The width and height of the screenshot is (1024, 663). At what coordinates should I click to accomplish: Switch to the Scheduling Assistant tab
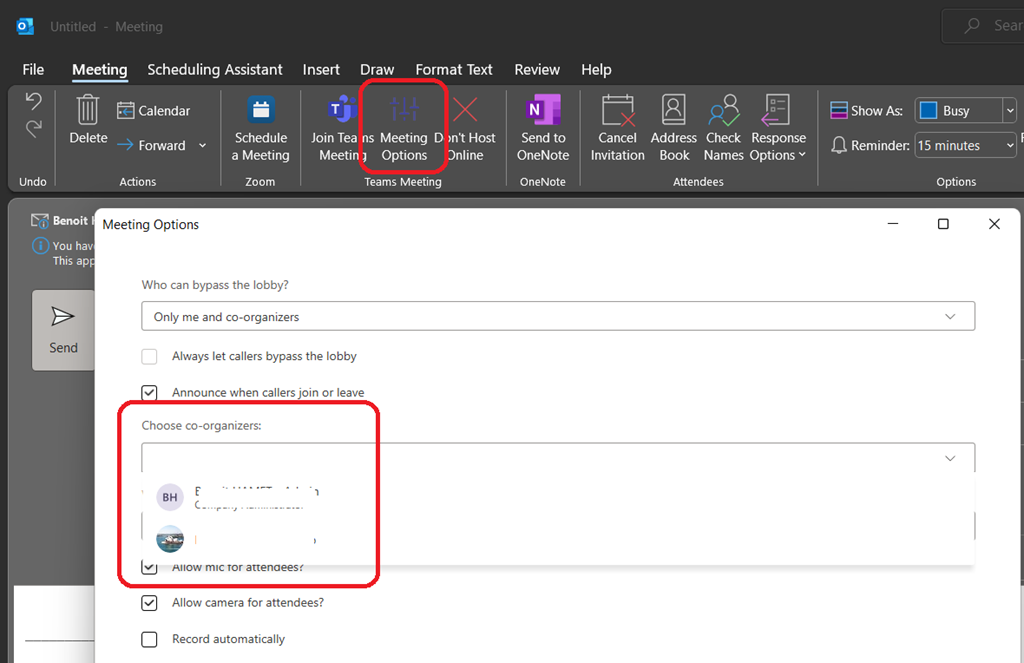point(215,70)
